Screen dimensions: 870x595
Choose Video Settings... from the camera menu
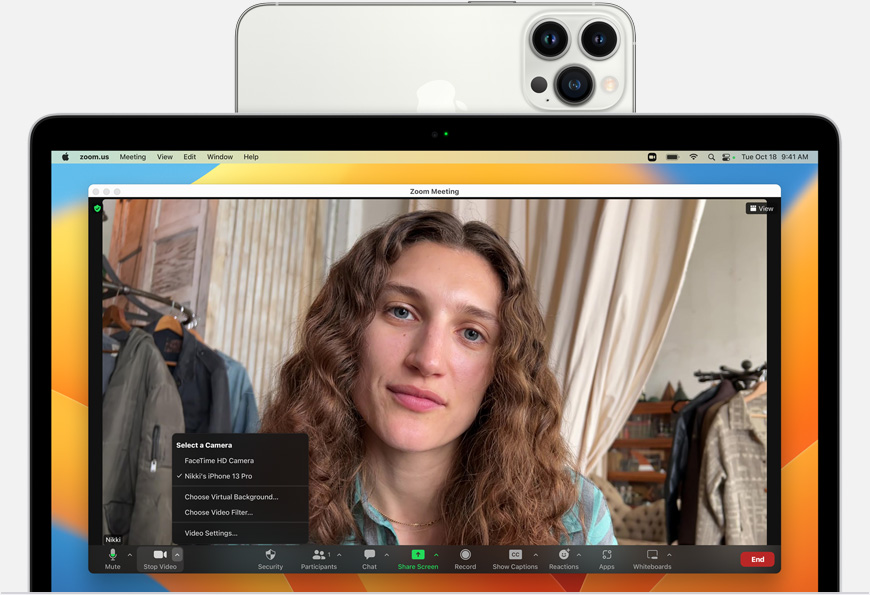[211, 533]
